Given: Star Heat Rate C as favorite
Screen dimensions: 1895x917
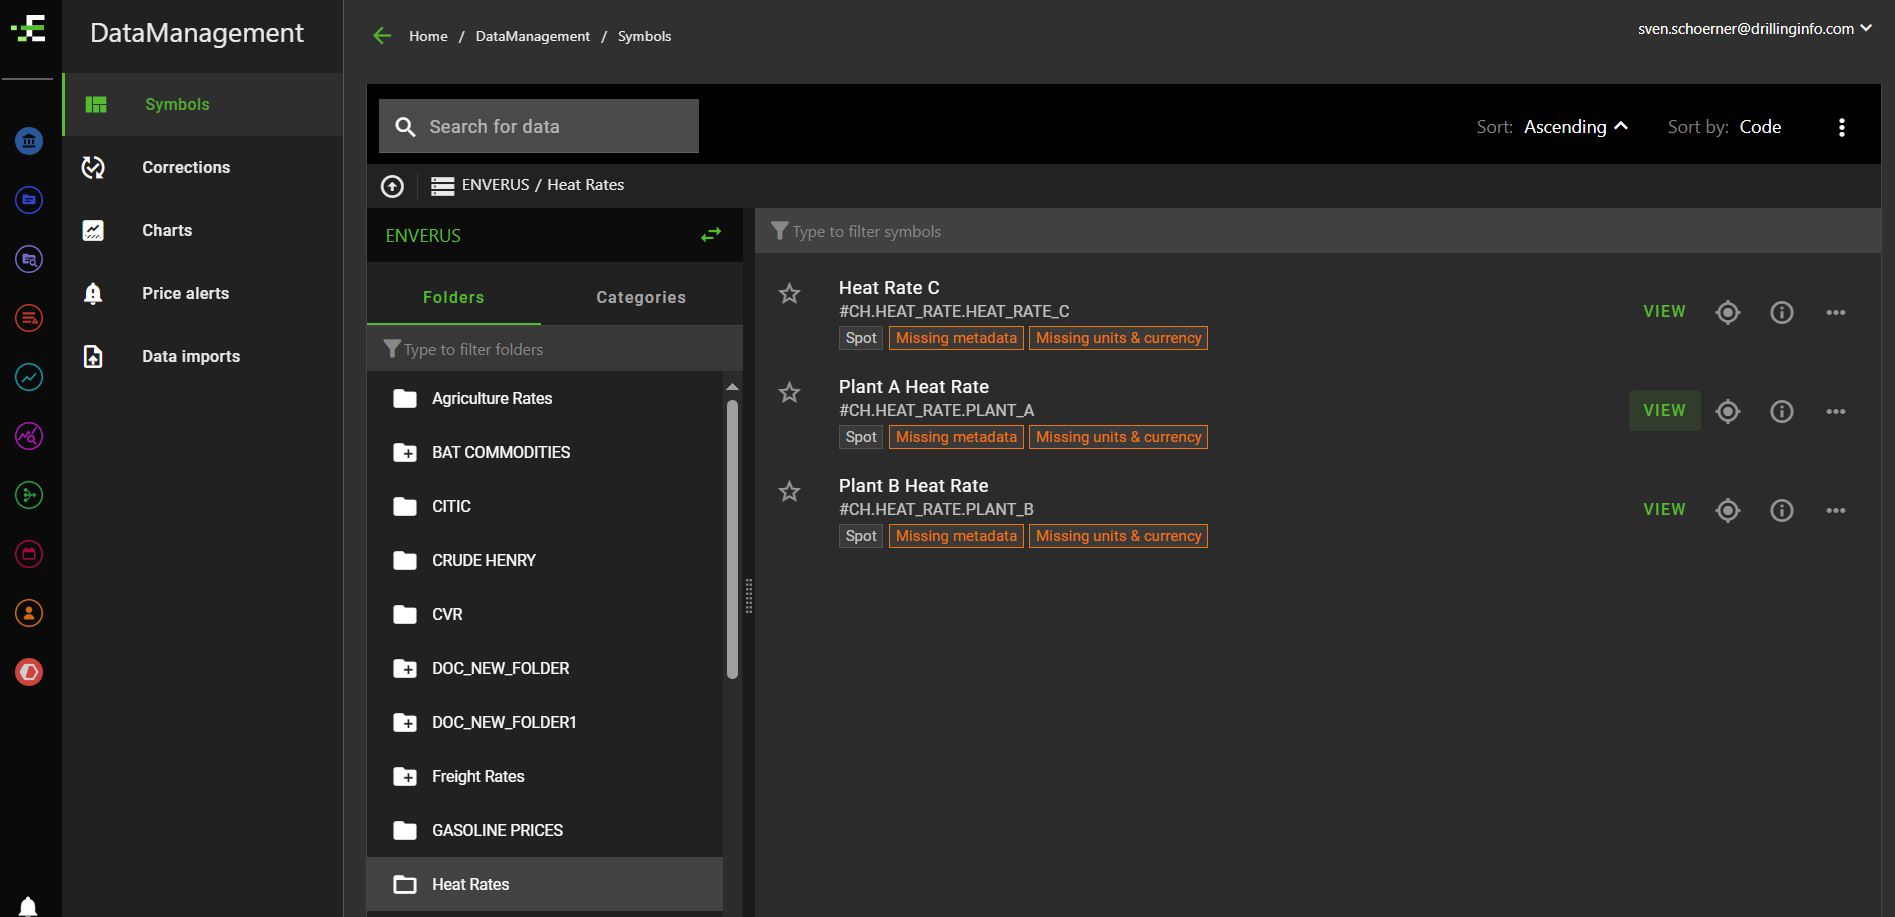Looking at the screenshot, I should 790,294.
